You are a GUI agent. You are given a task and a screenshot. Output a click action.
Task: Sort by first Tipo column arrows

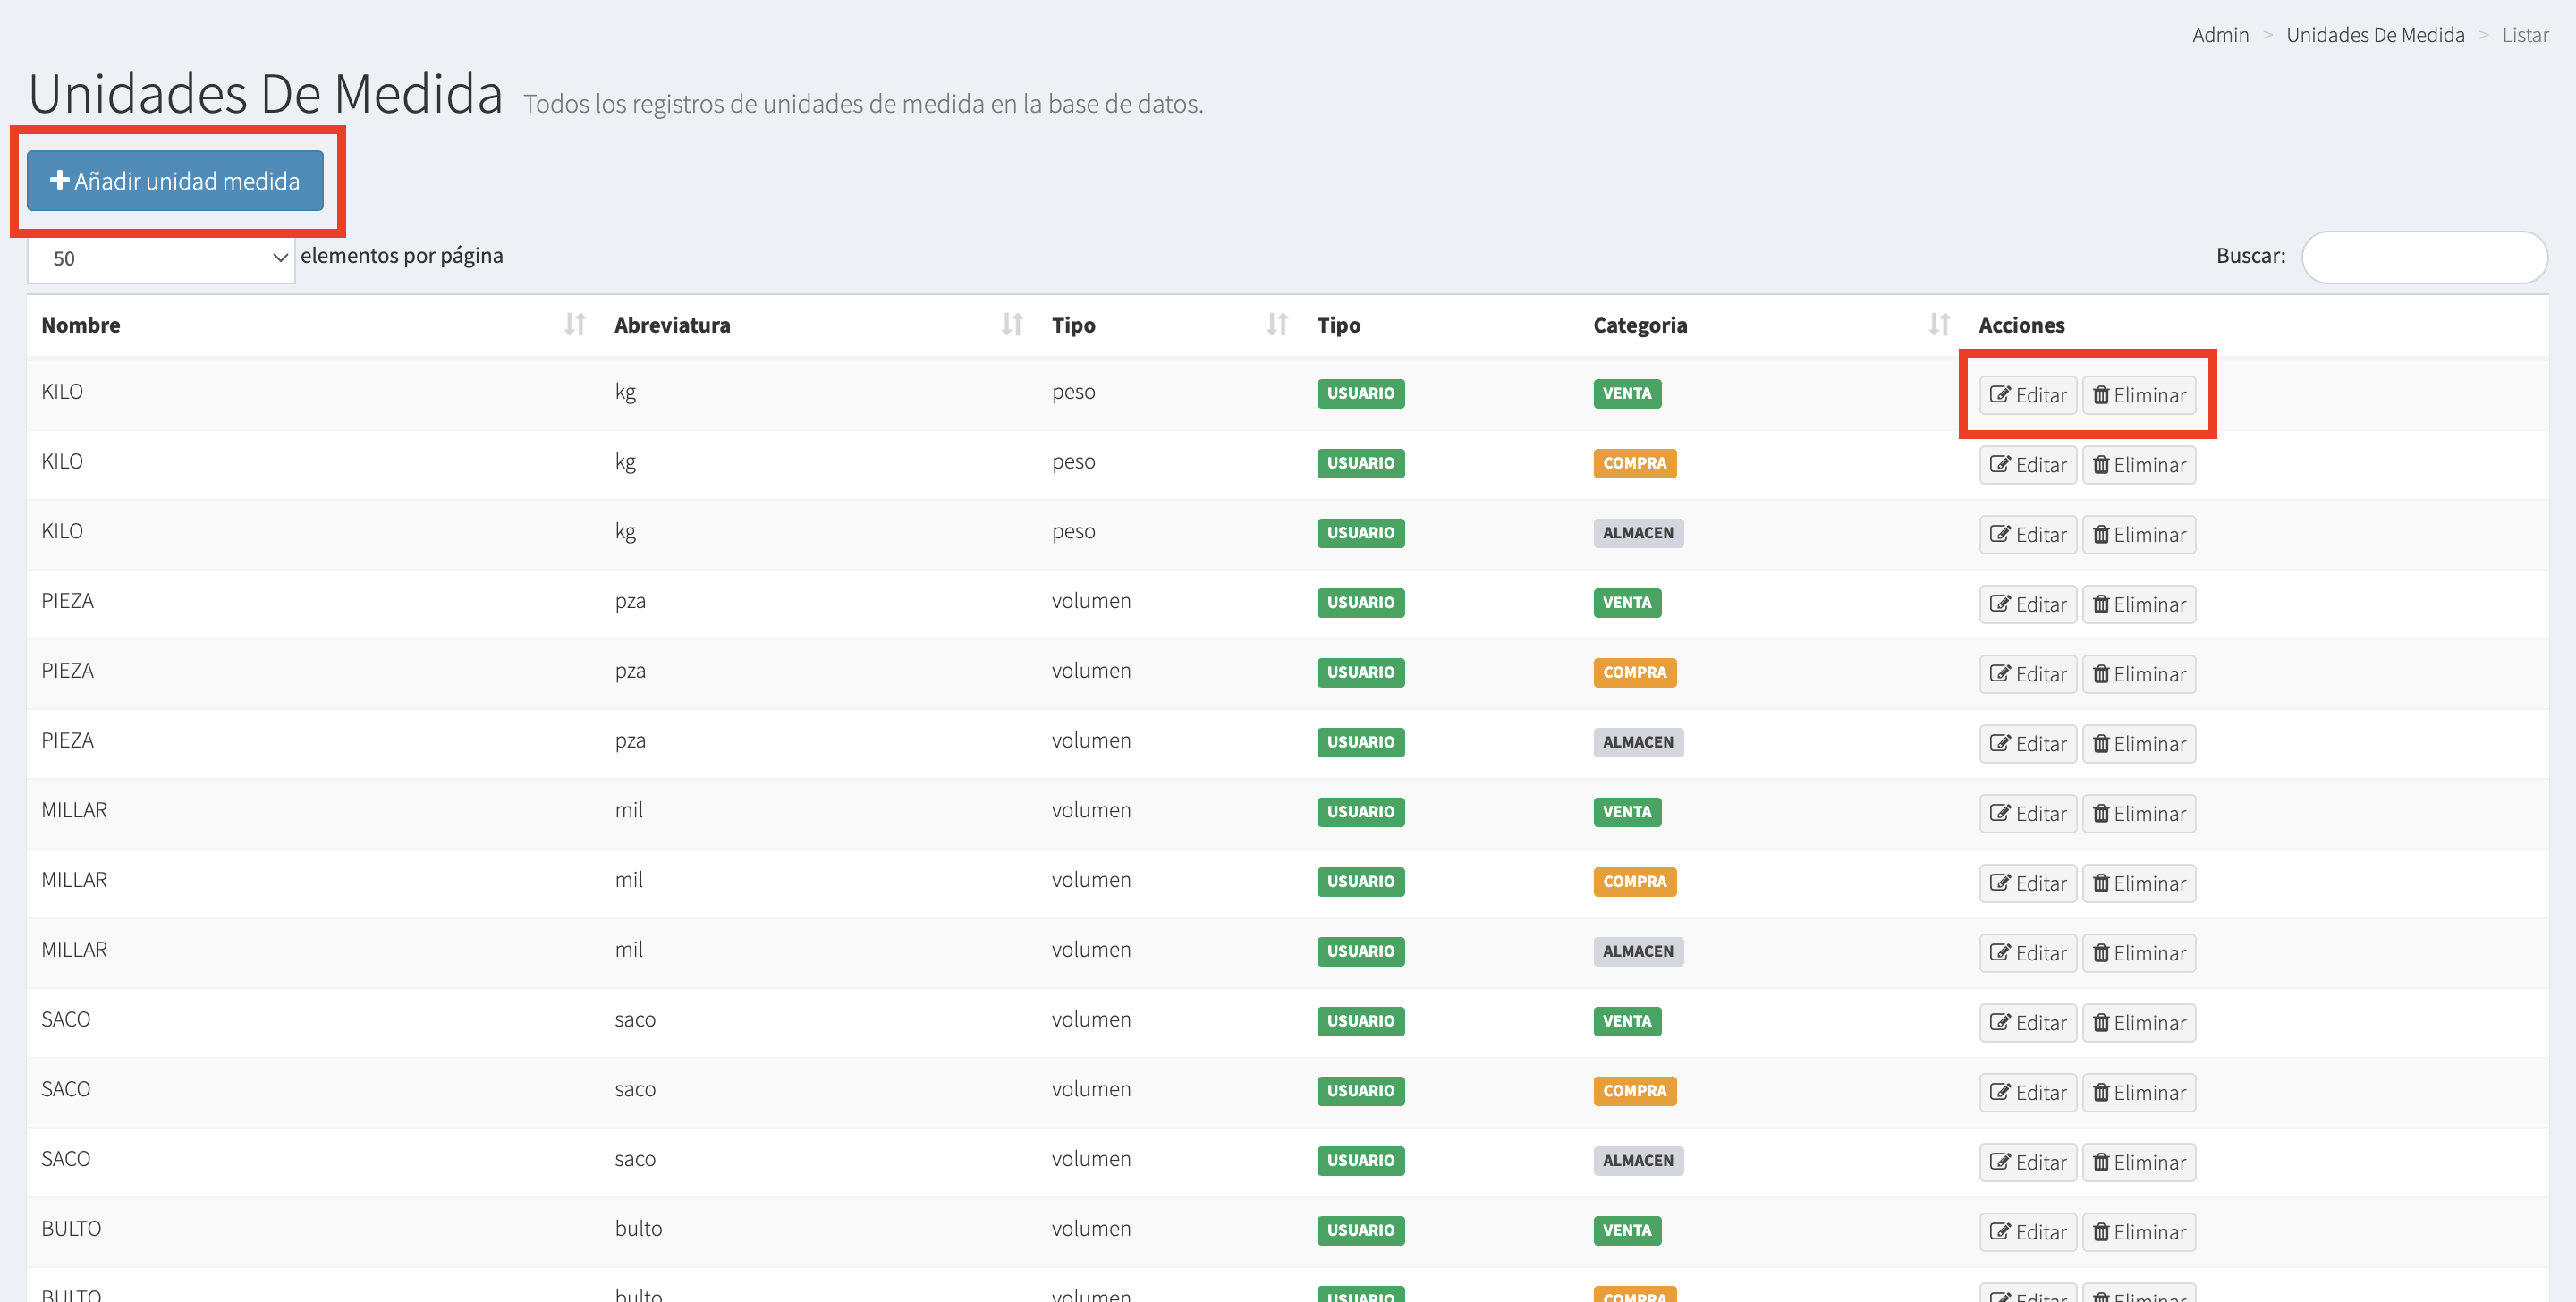click(1276, 324)
